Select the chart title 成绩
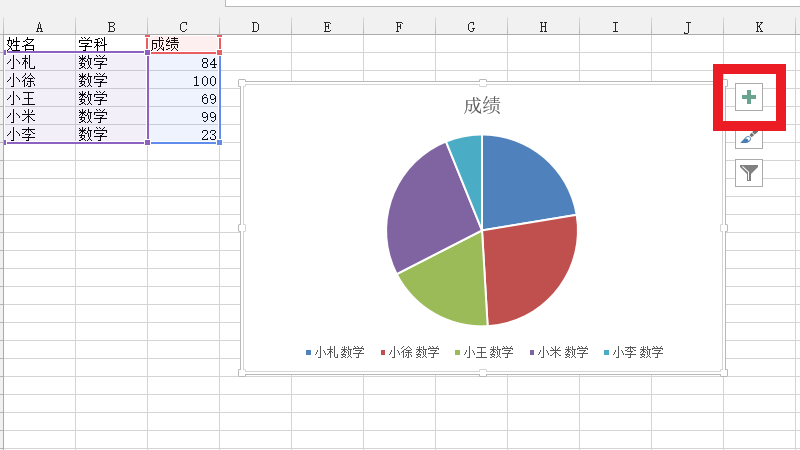The image size is (800, 450). [x=482, y=106]
